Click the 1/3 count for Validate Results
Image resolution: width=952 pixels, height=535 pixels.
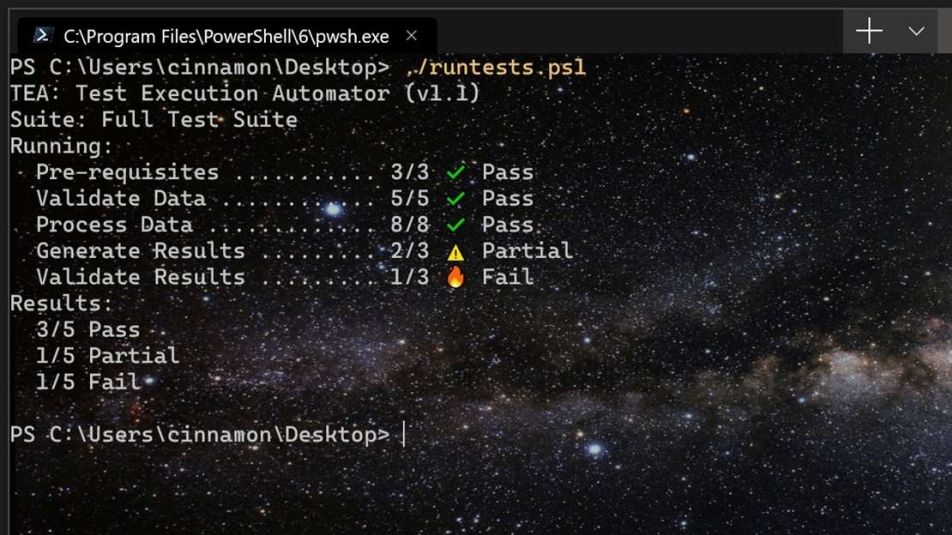pos(410,277)
